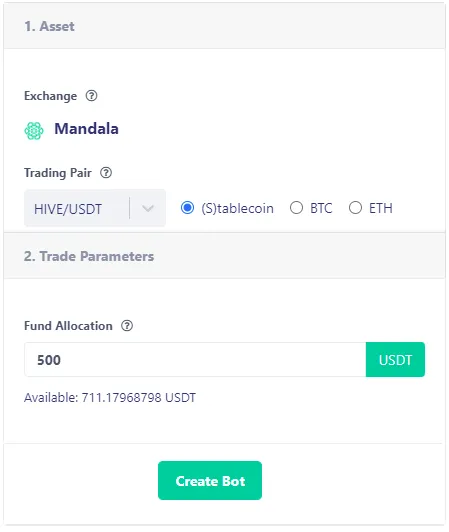Click the Mandala exchange name

coord(87,129)
